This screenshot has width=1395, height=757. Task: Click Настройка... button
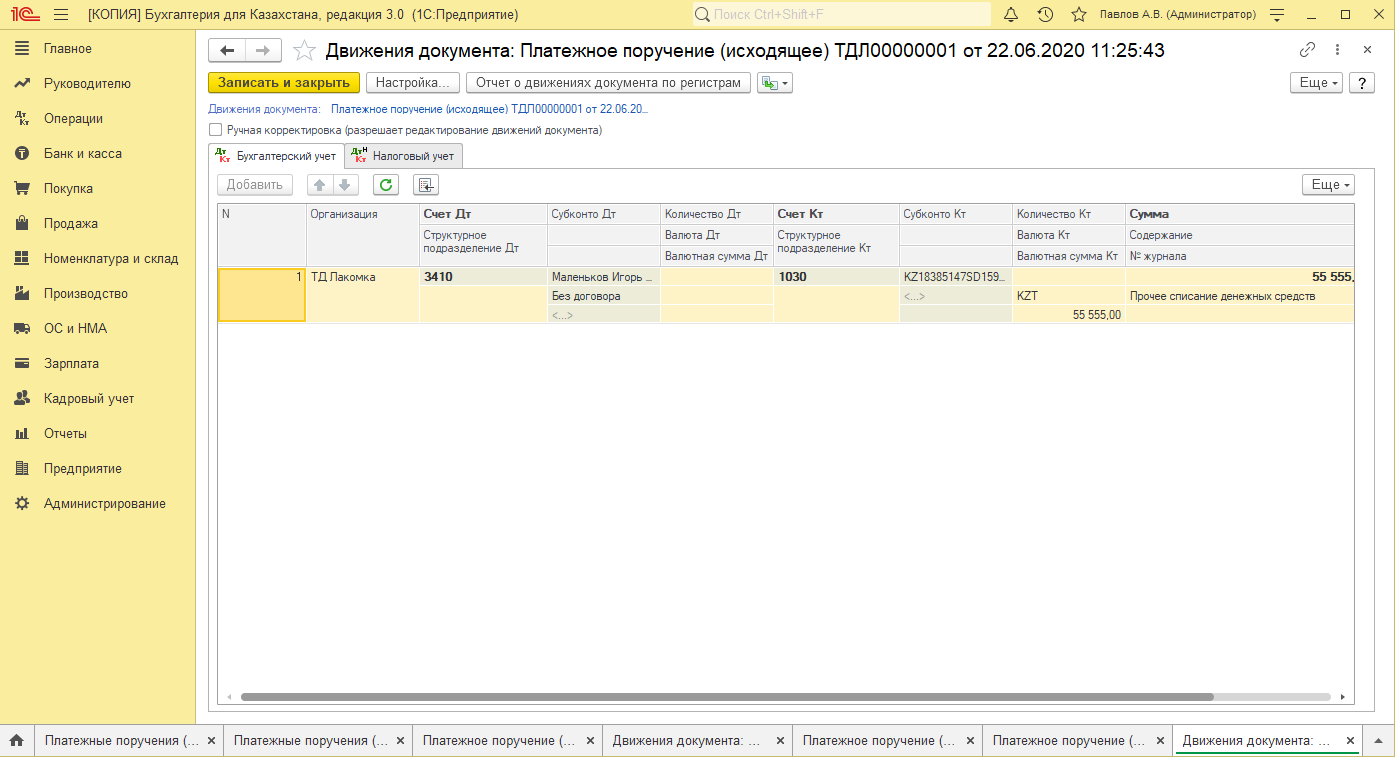pos(413,83)
